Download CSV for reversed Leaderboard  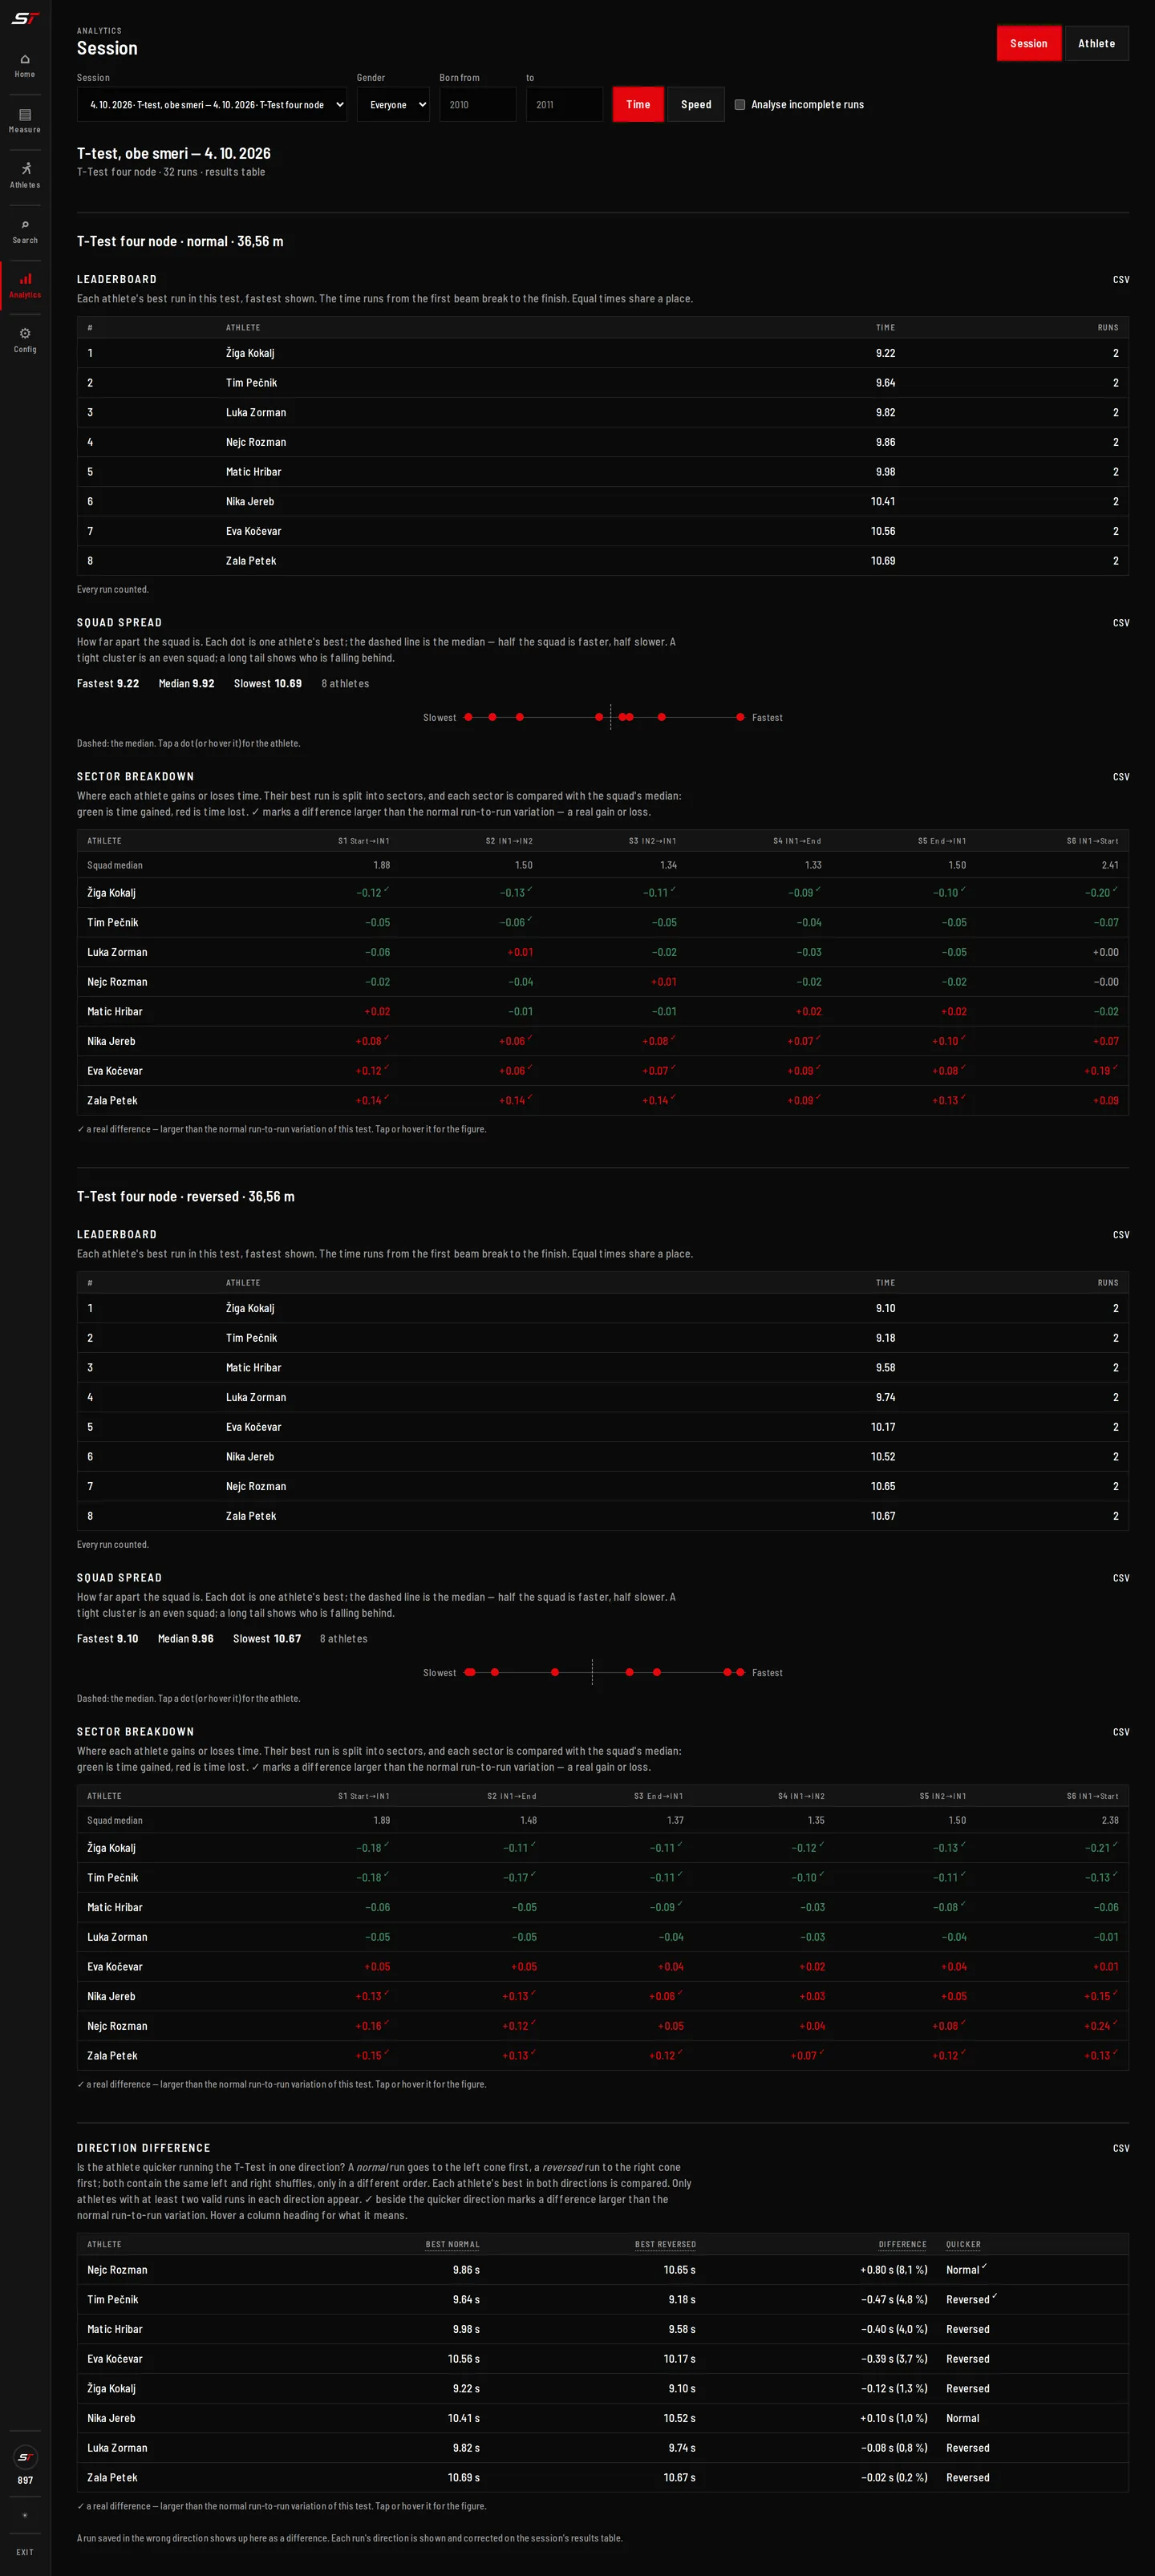tap(1120, 1235)
